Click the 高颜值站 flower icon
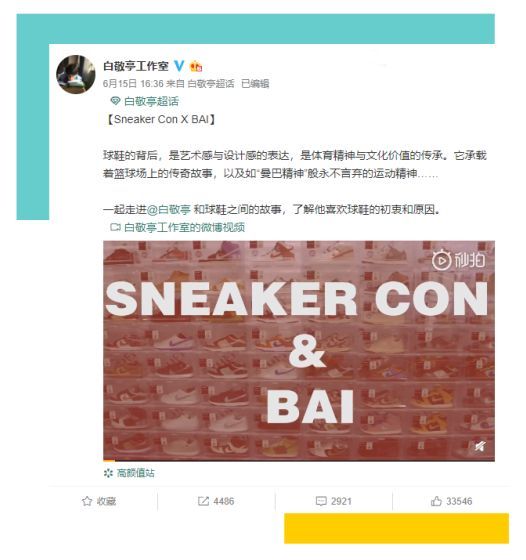This screenshot has width=526, height=560. 108,473
